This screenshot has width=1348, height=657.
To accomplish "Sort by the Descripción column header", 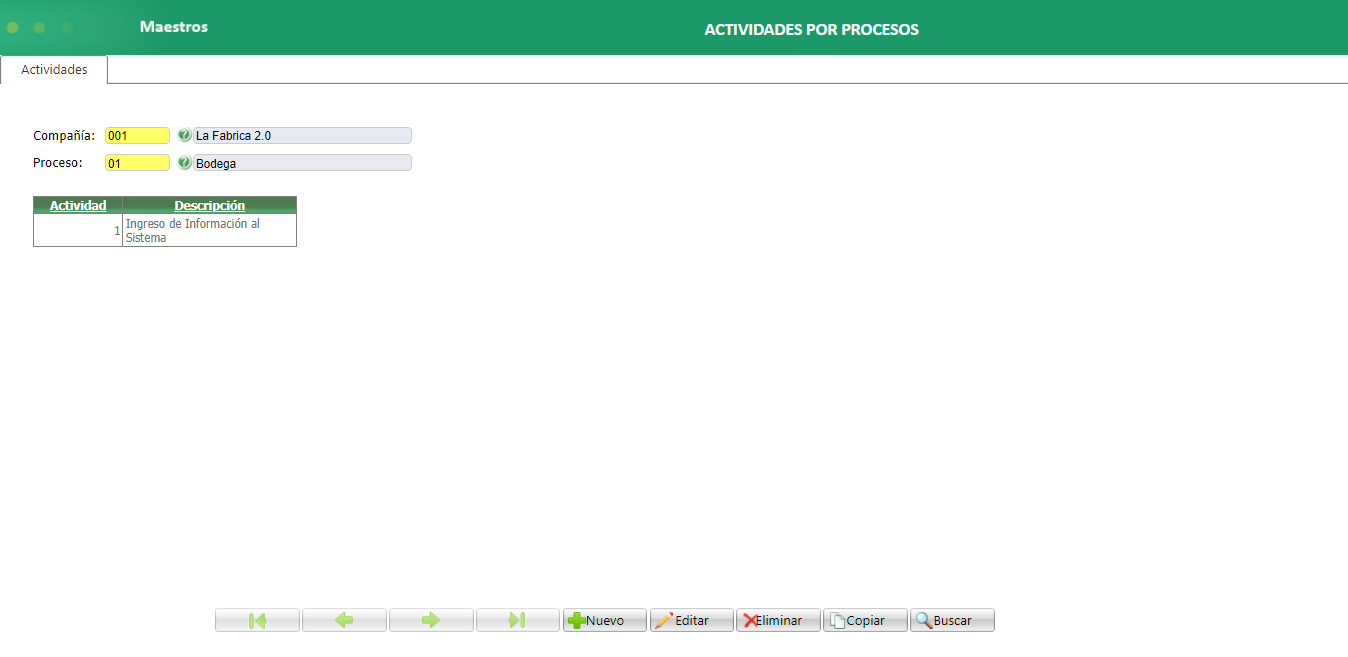I will tap(209, 205).
